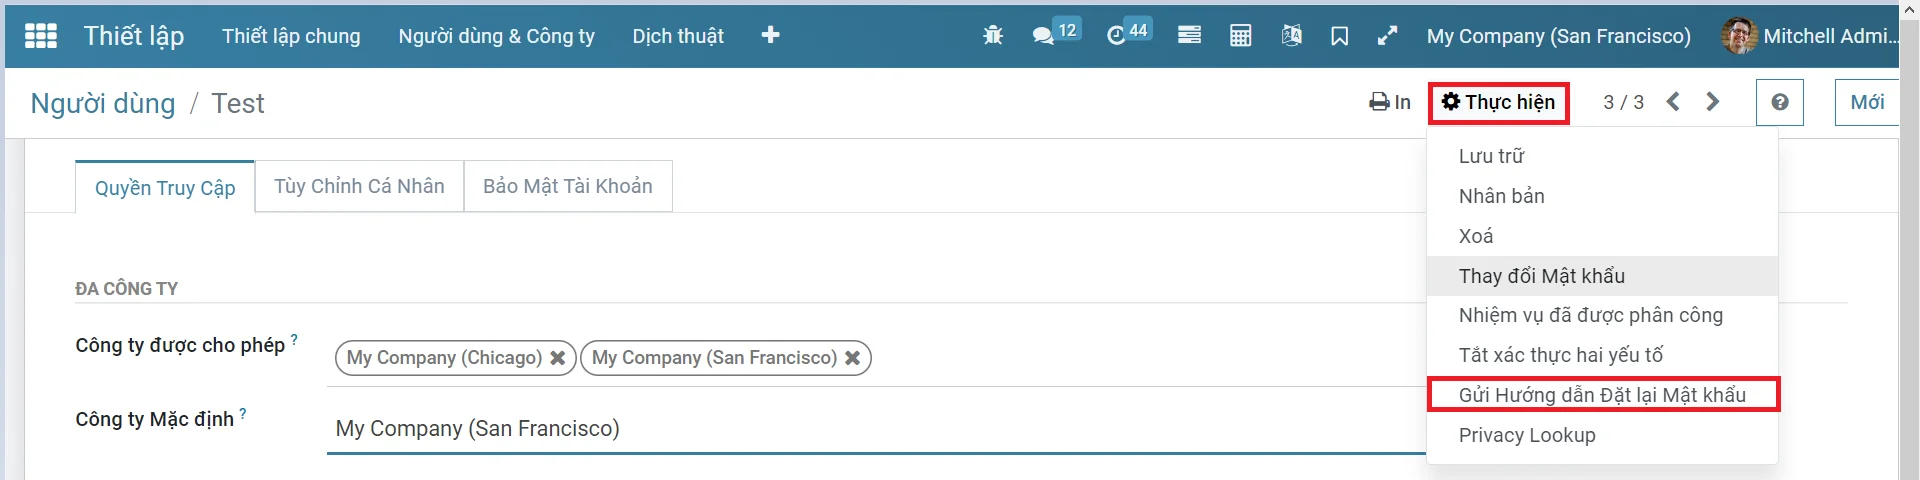The image size is (1920, 480).
Task: Remove My Company (San Francisco) tag
Action: pos(852,358)
